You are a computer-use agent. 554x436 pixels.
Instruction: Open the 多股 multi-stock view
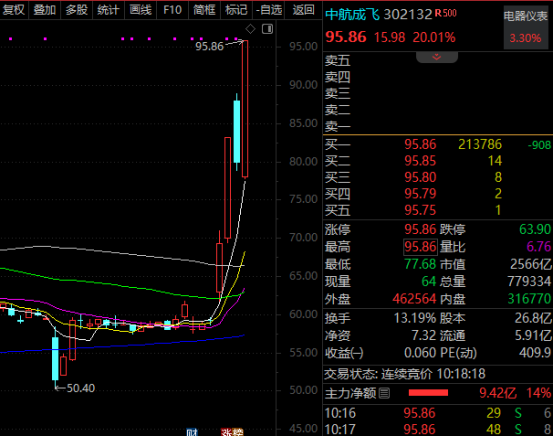point(76,10)
